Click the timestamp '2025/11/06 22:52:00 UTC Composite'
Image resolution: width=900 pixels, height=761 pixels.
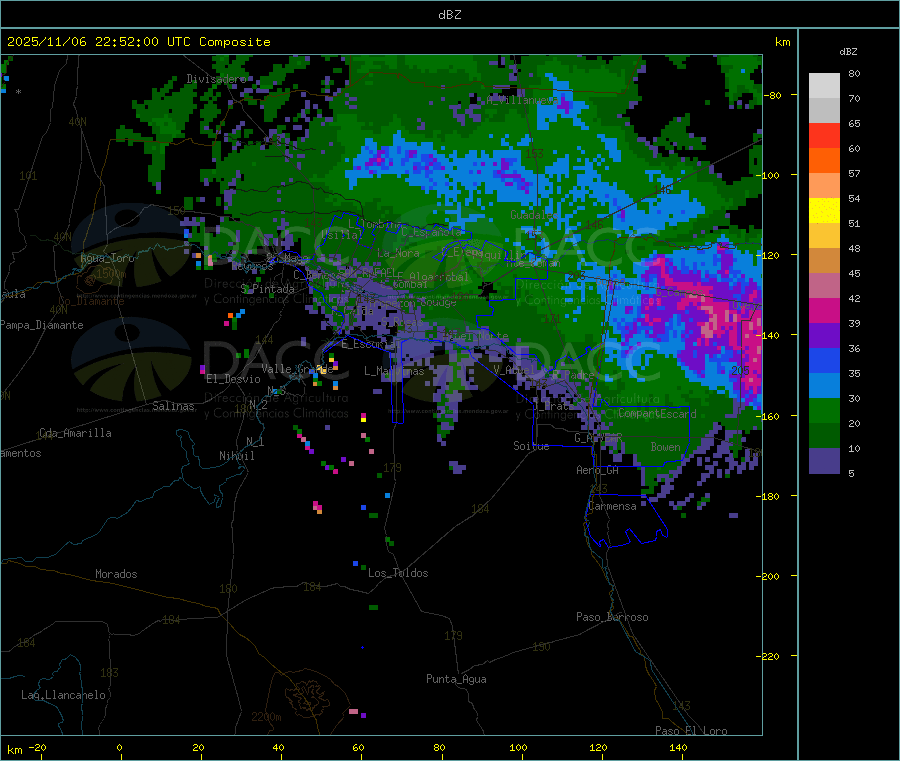coord(138,42)
